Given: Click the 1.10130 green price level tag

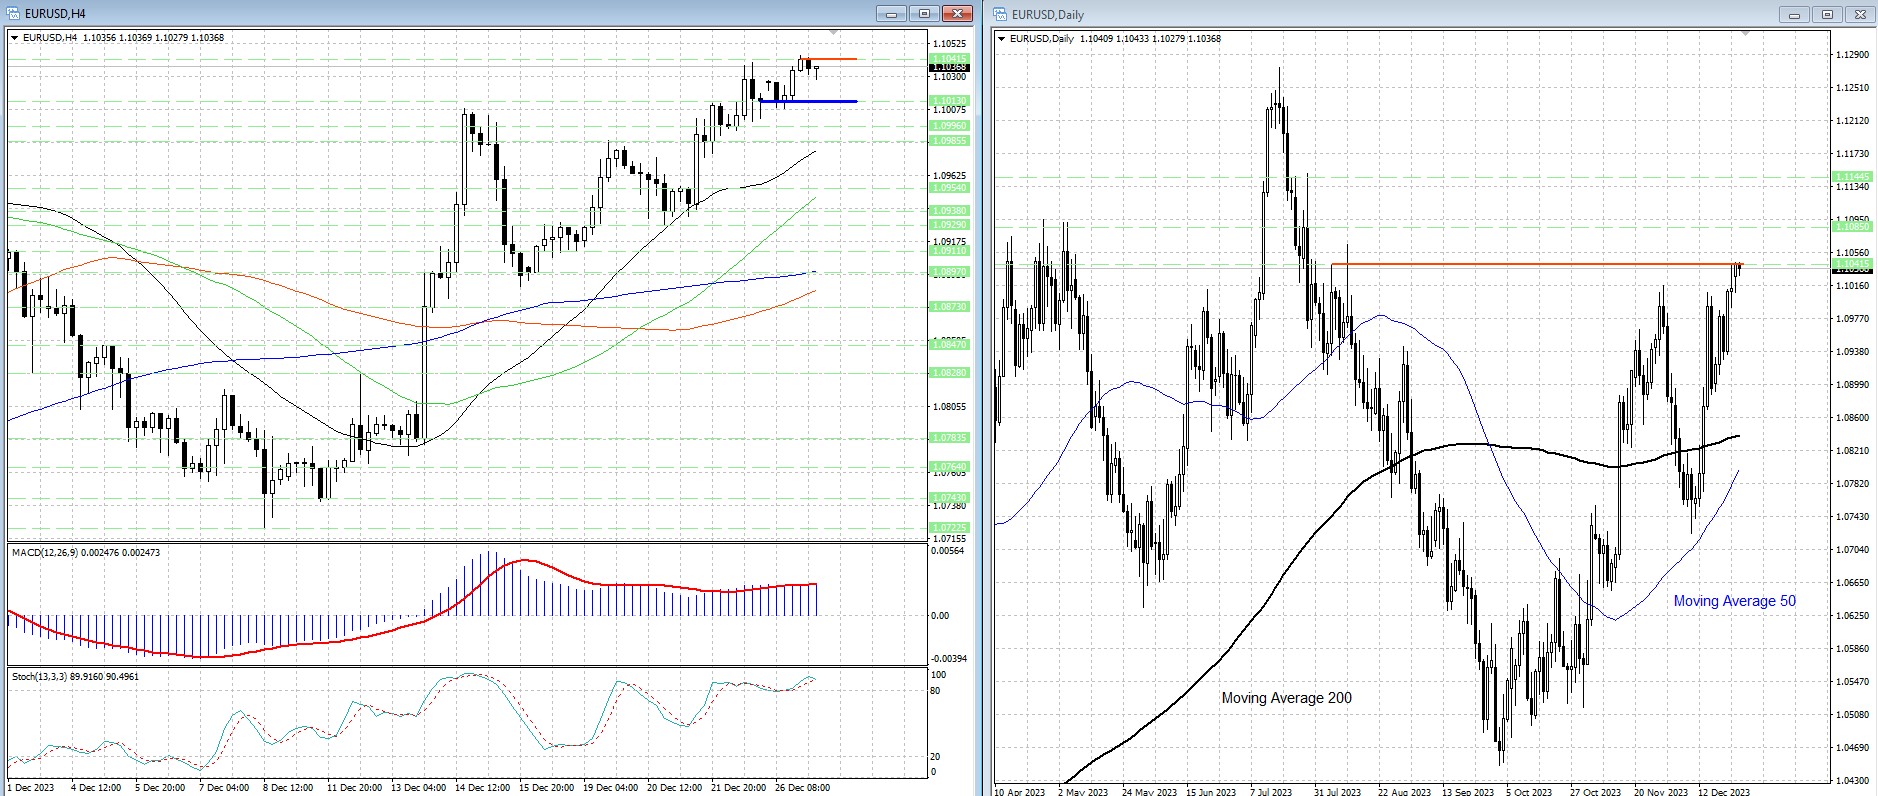Looking at the screenshot, I should 949,101.
